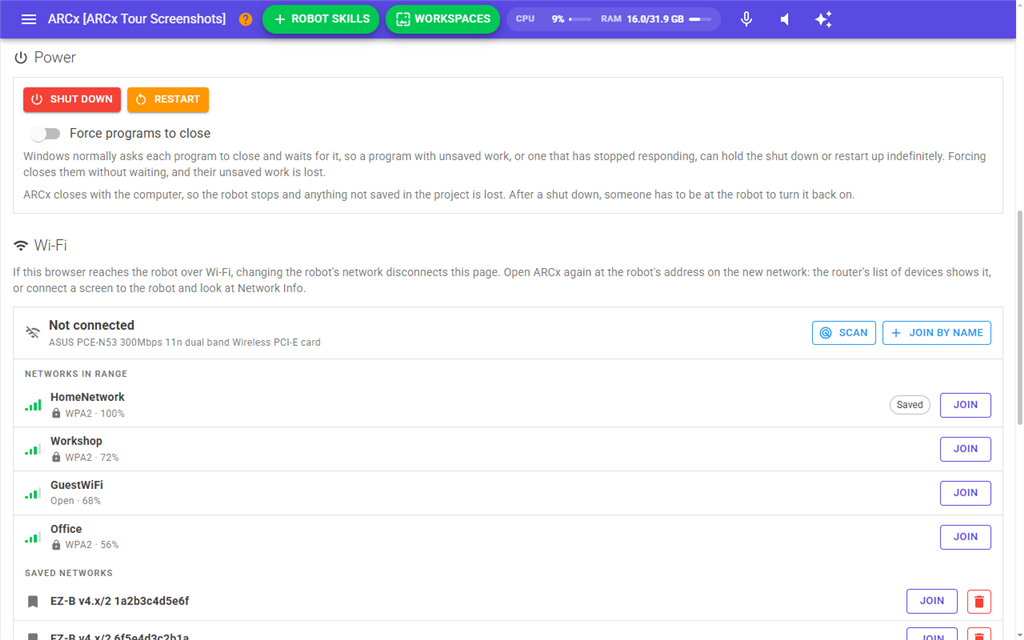The image size is (1024, 640).
Task: Click the CPU usage bar
Action: point(580,19)
